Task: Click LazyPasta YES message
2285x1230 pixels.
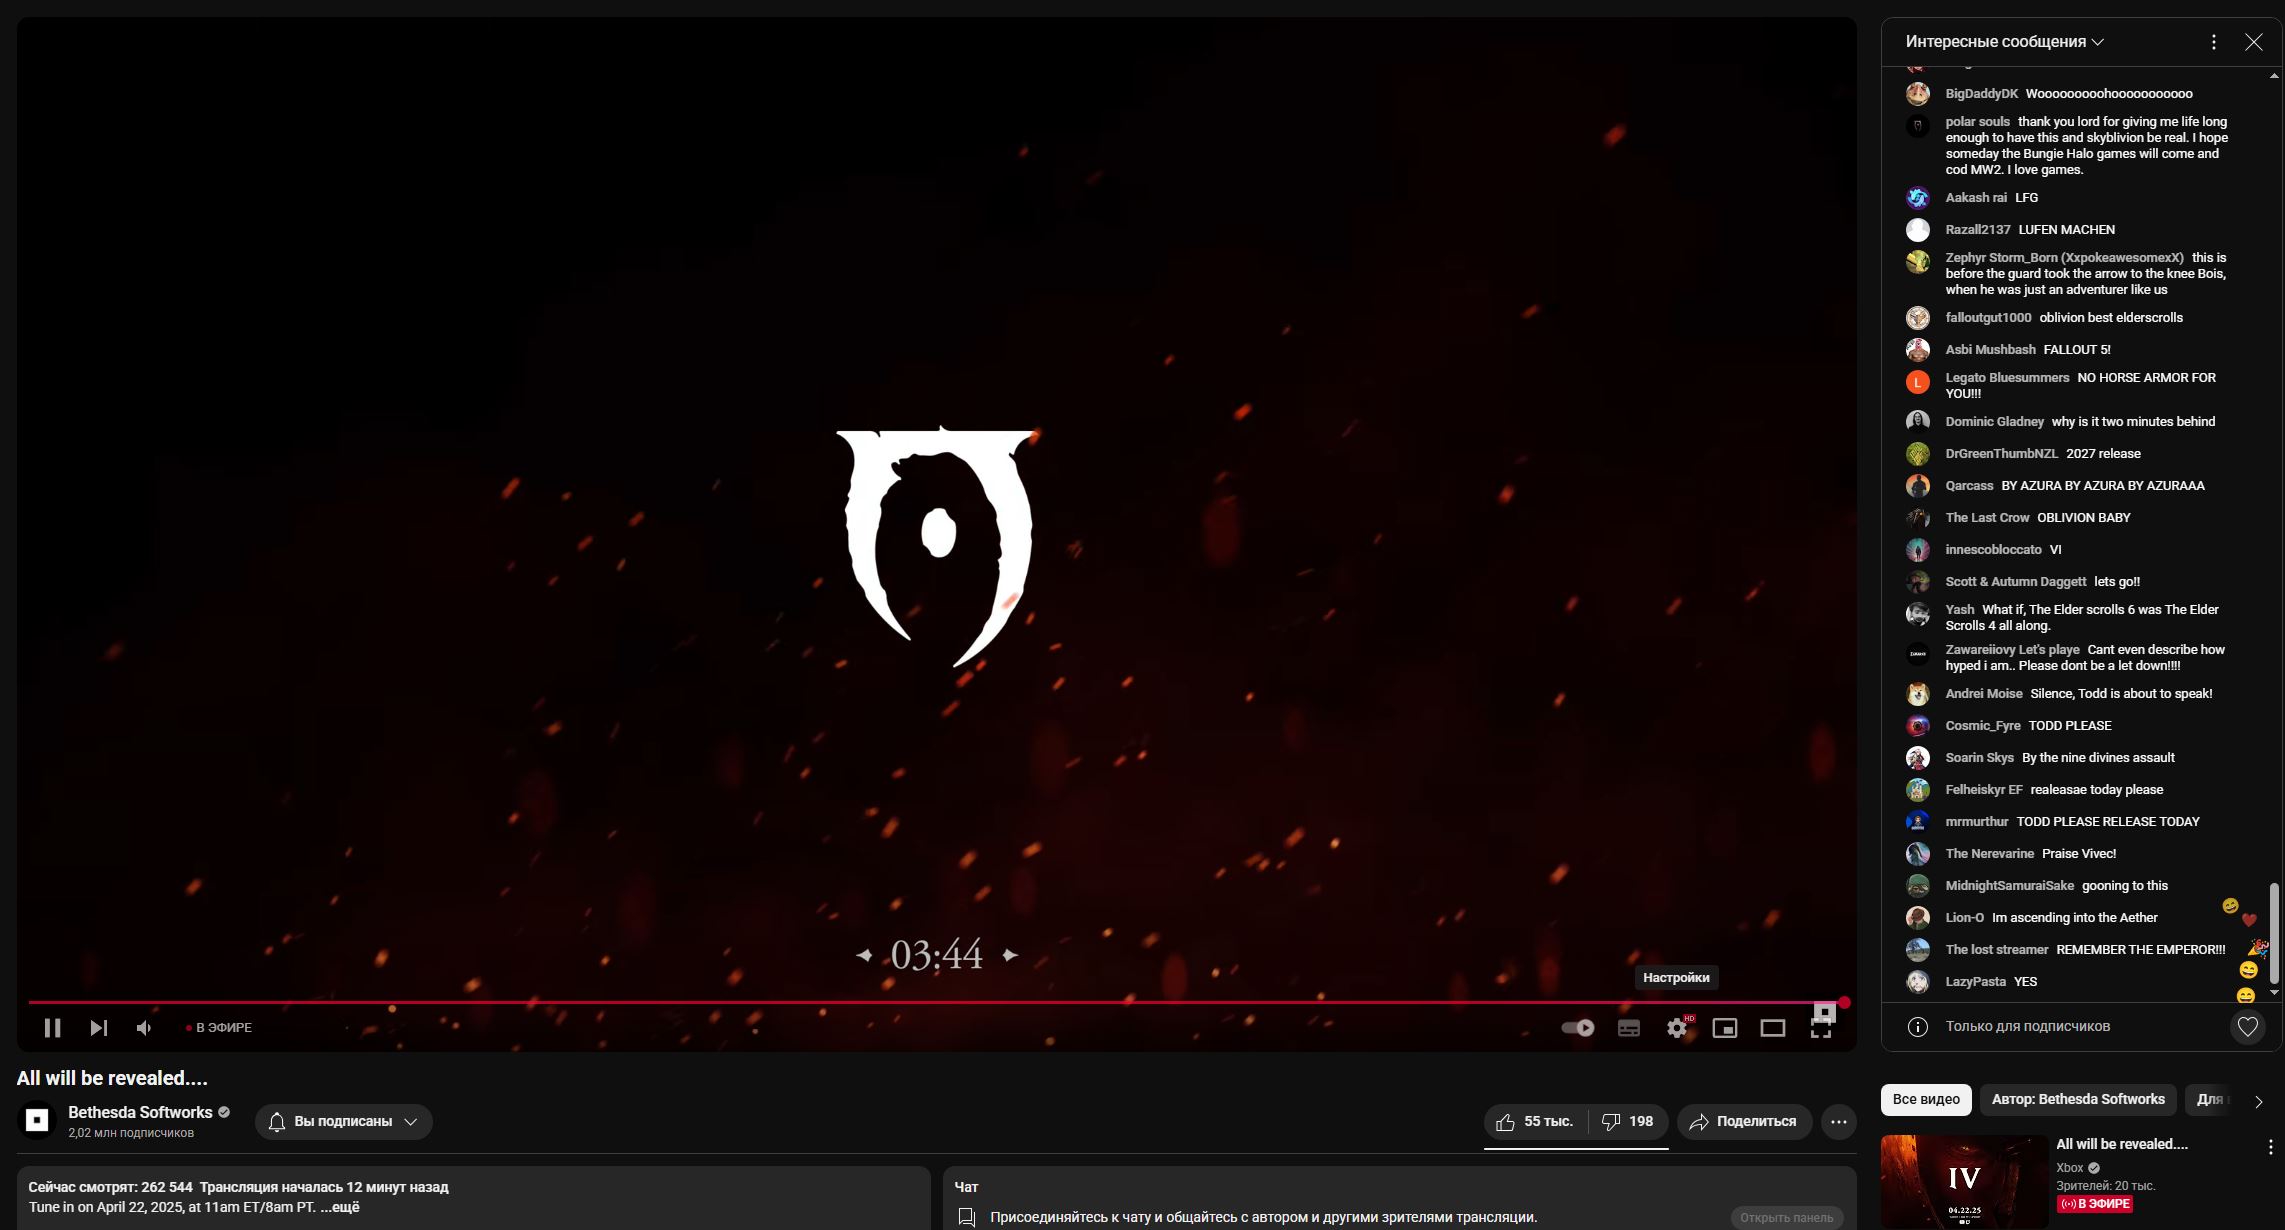Action: coord(2025,982)
